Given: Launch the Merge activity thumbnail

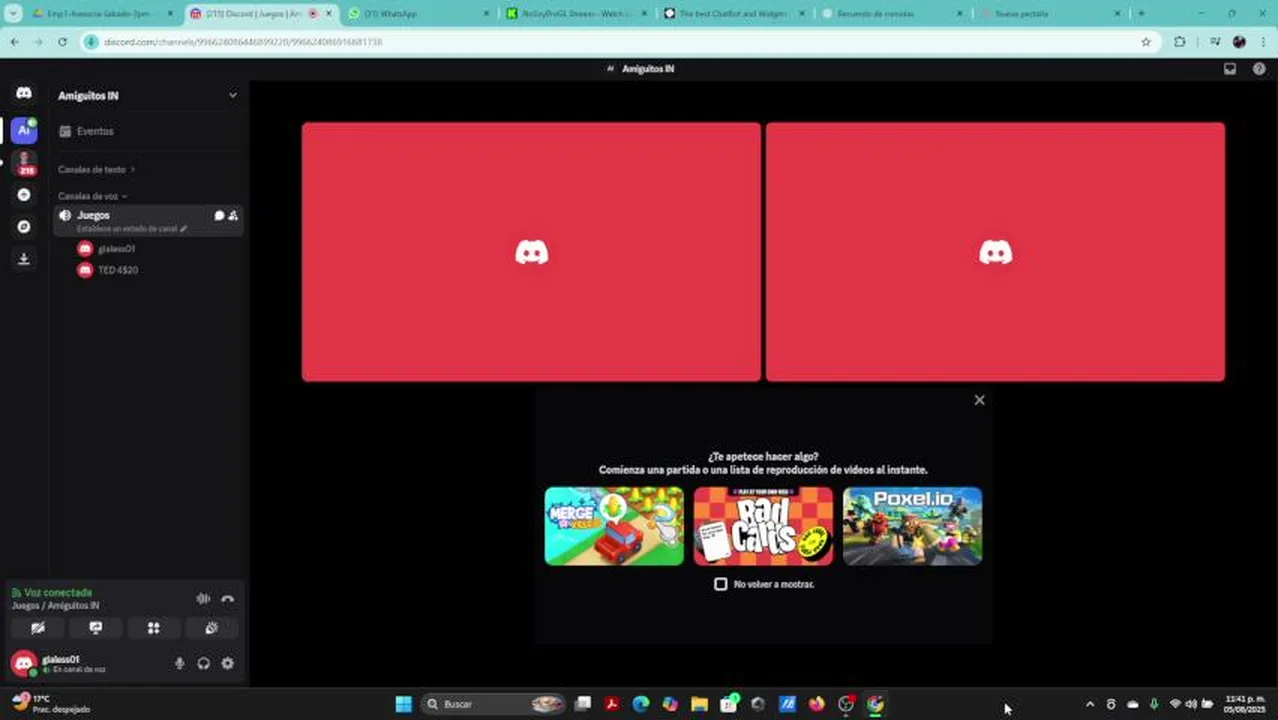Looking at the screenshot, I should 614,526.
